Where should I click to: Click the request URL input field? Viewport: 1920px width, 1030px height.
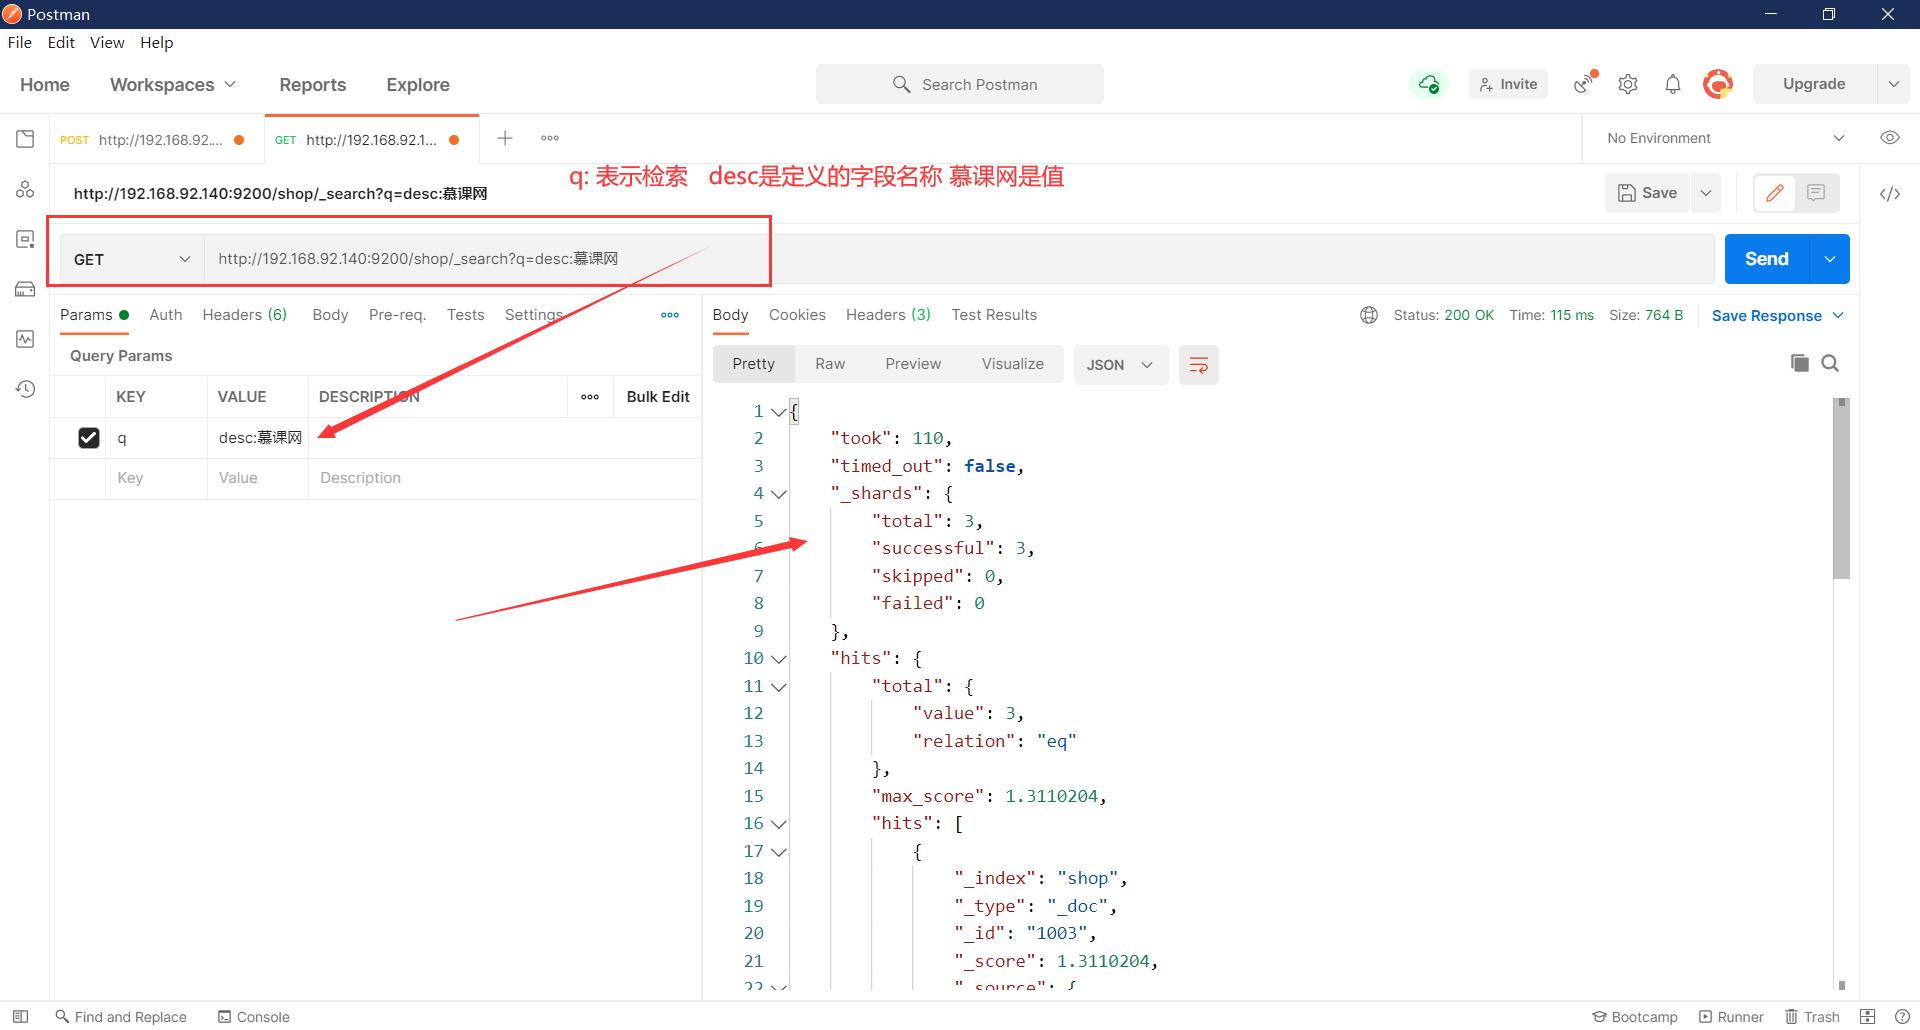coord(960,259)
